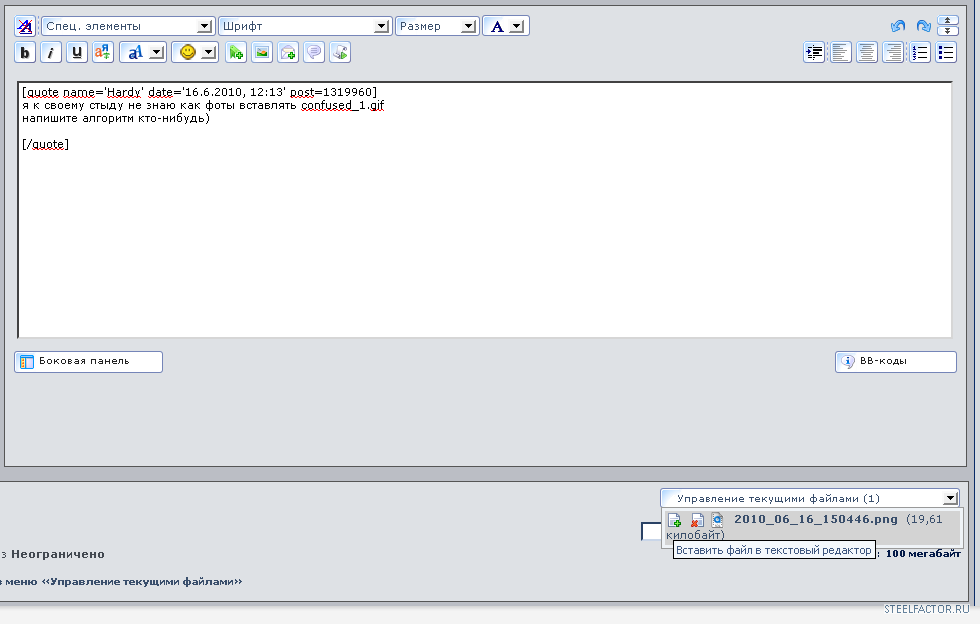Open the Спец. элементы dropdown

coord(128,26)
